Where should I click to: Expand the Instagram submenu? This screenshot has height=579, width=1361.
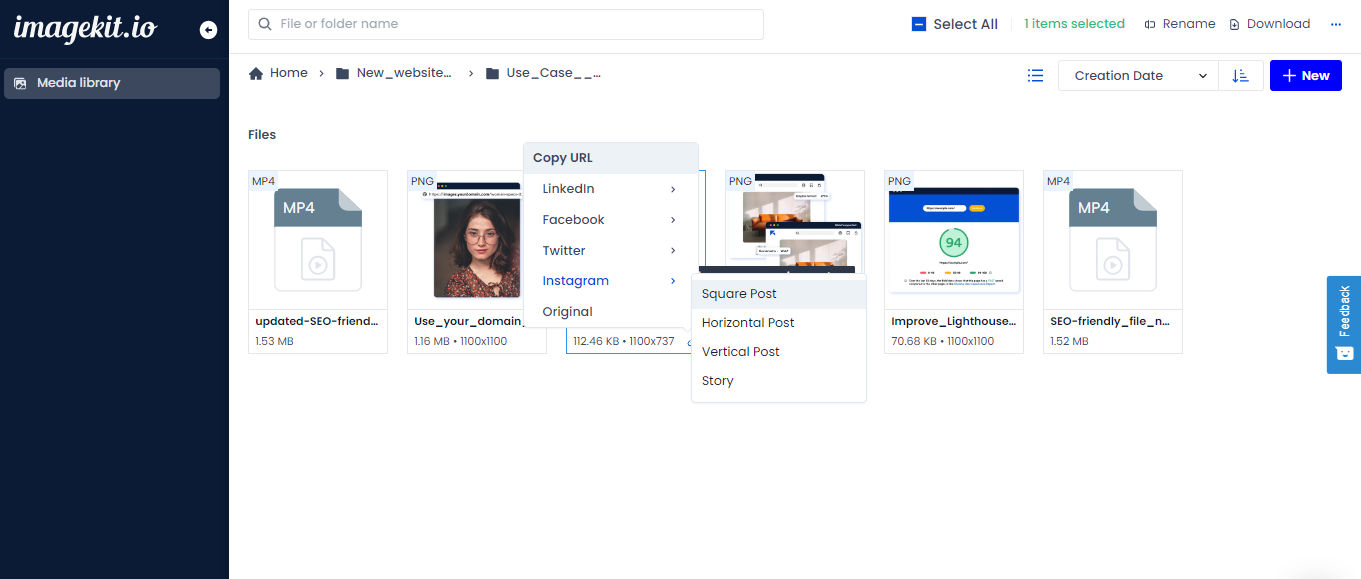[611, 281]
